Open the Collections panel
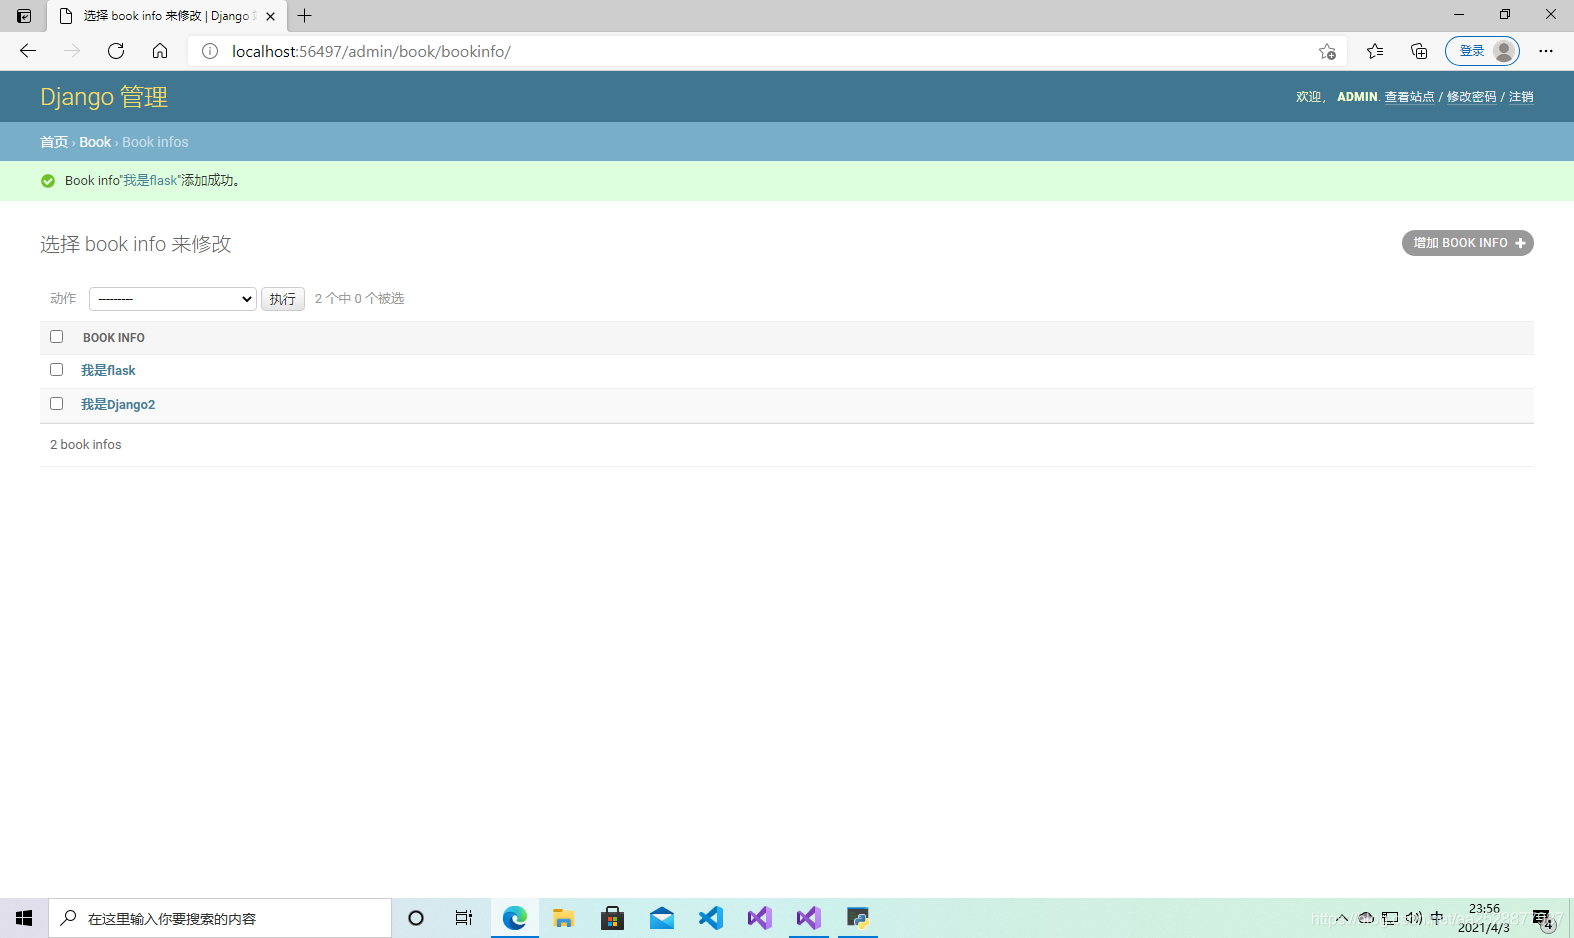 coord(1419,51)
